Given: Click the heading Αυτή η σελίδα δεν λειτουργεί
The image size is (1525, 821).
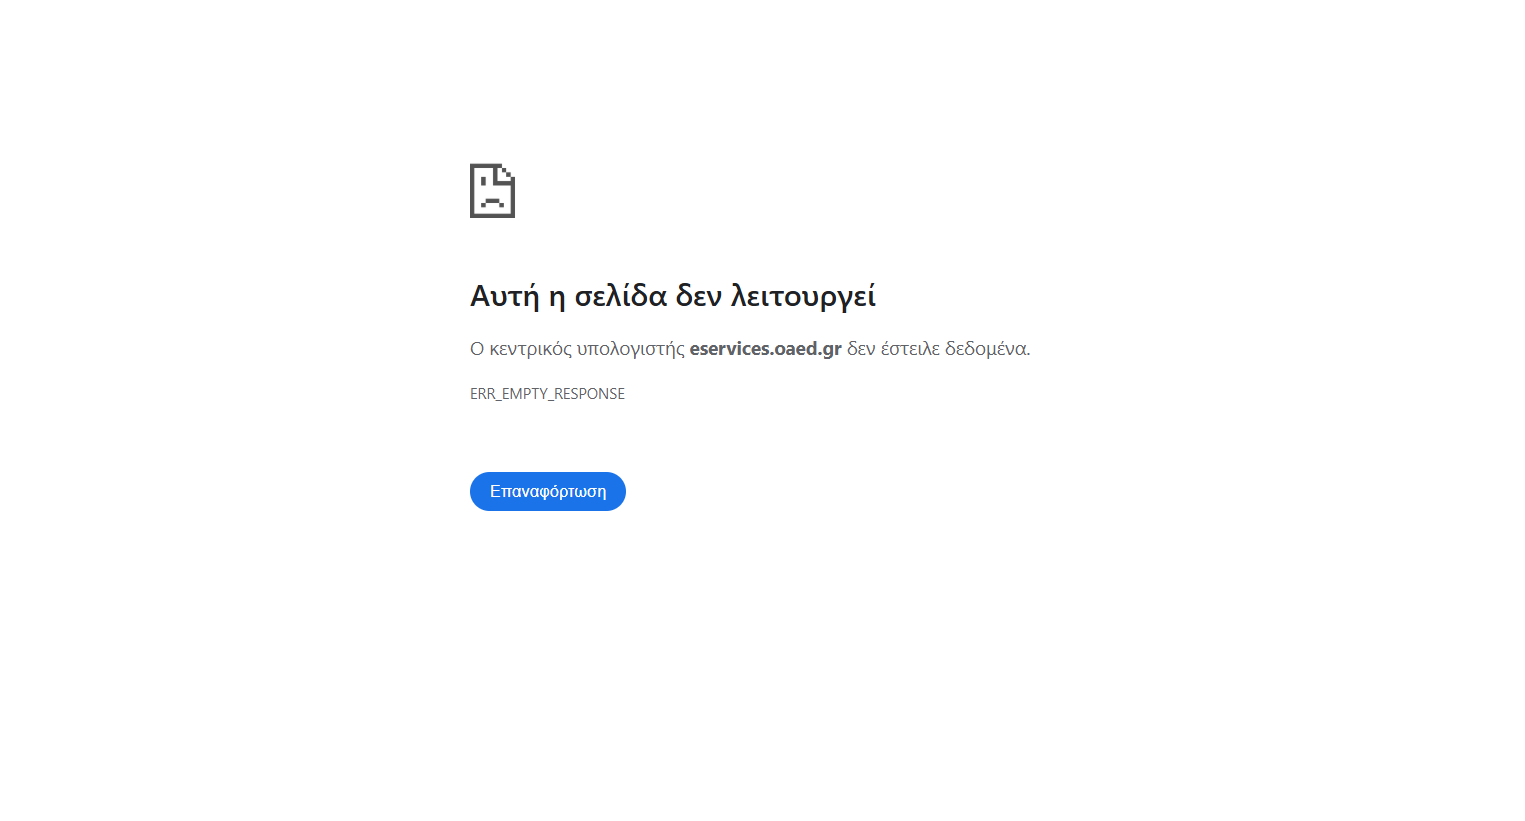Looking at the screenshot, I should point(672,296).
